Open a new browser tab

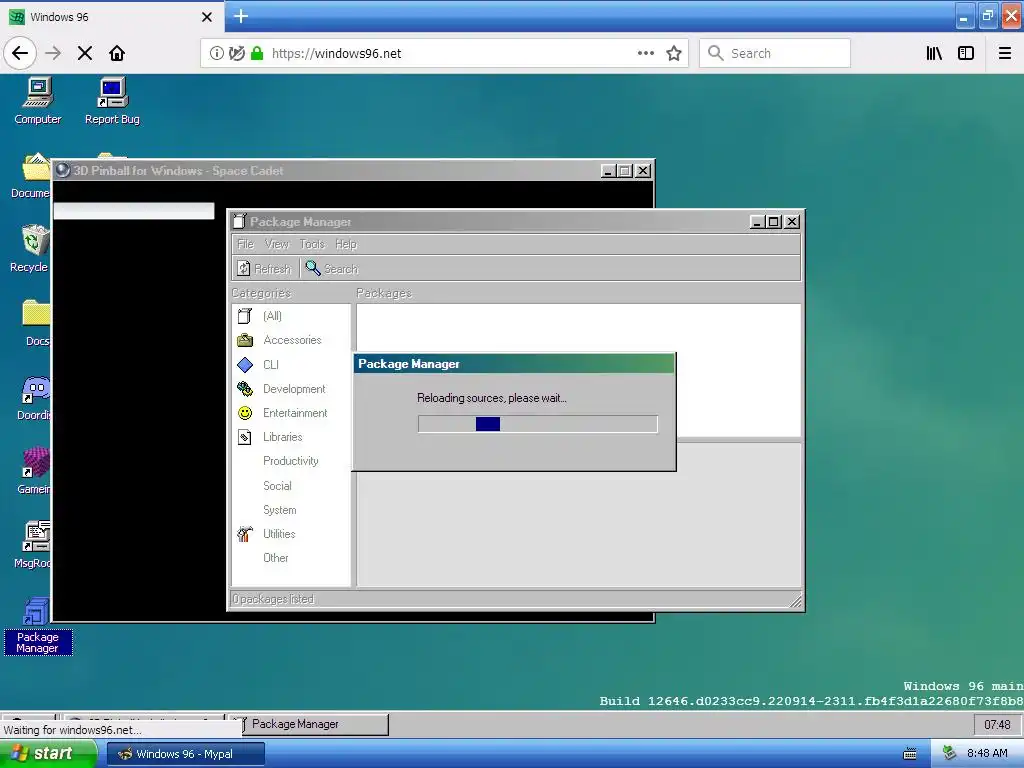(241, 16)
